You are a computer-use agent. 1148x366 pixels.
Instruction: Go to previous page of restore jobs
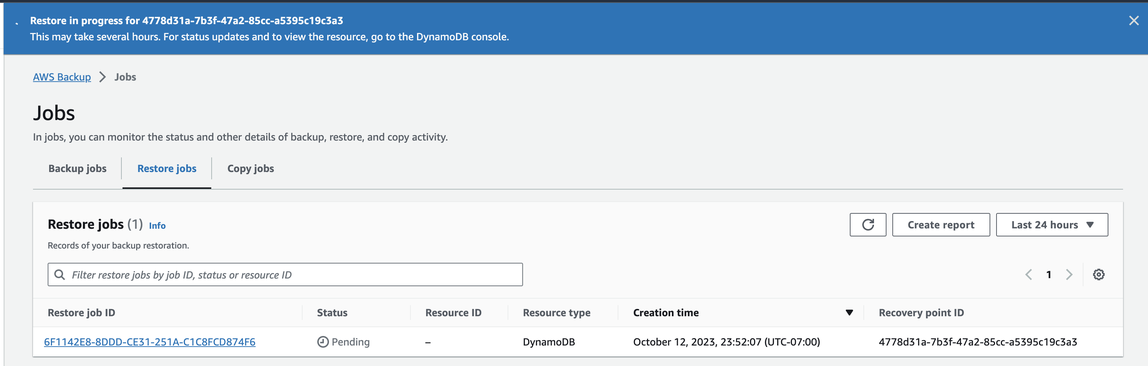coord(1029,274)
